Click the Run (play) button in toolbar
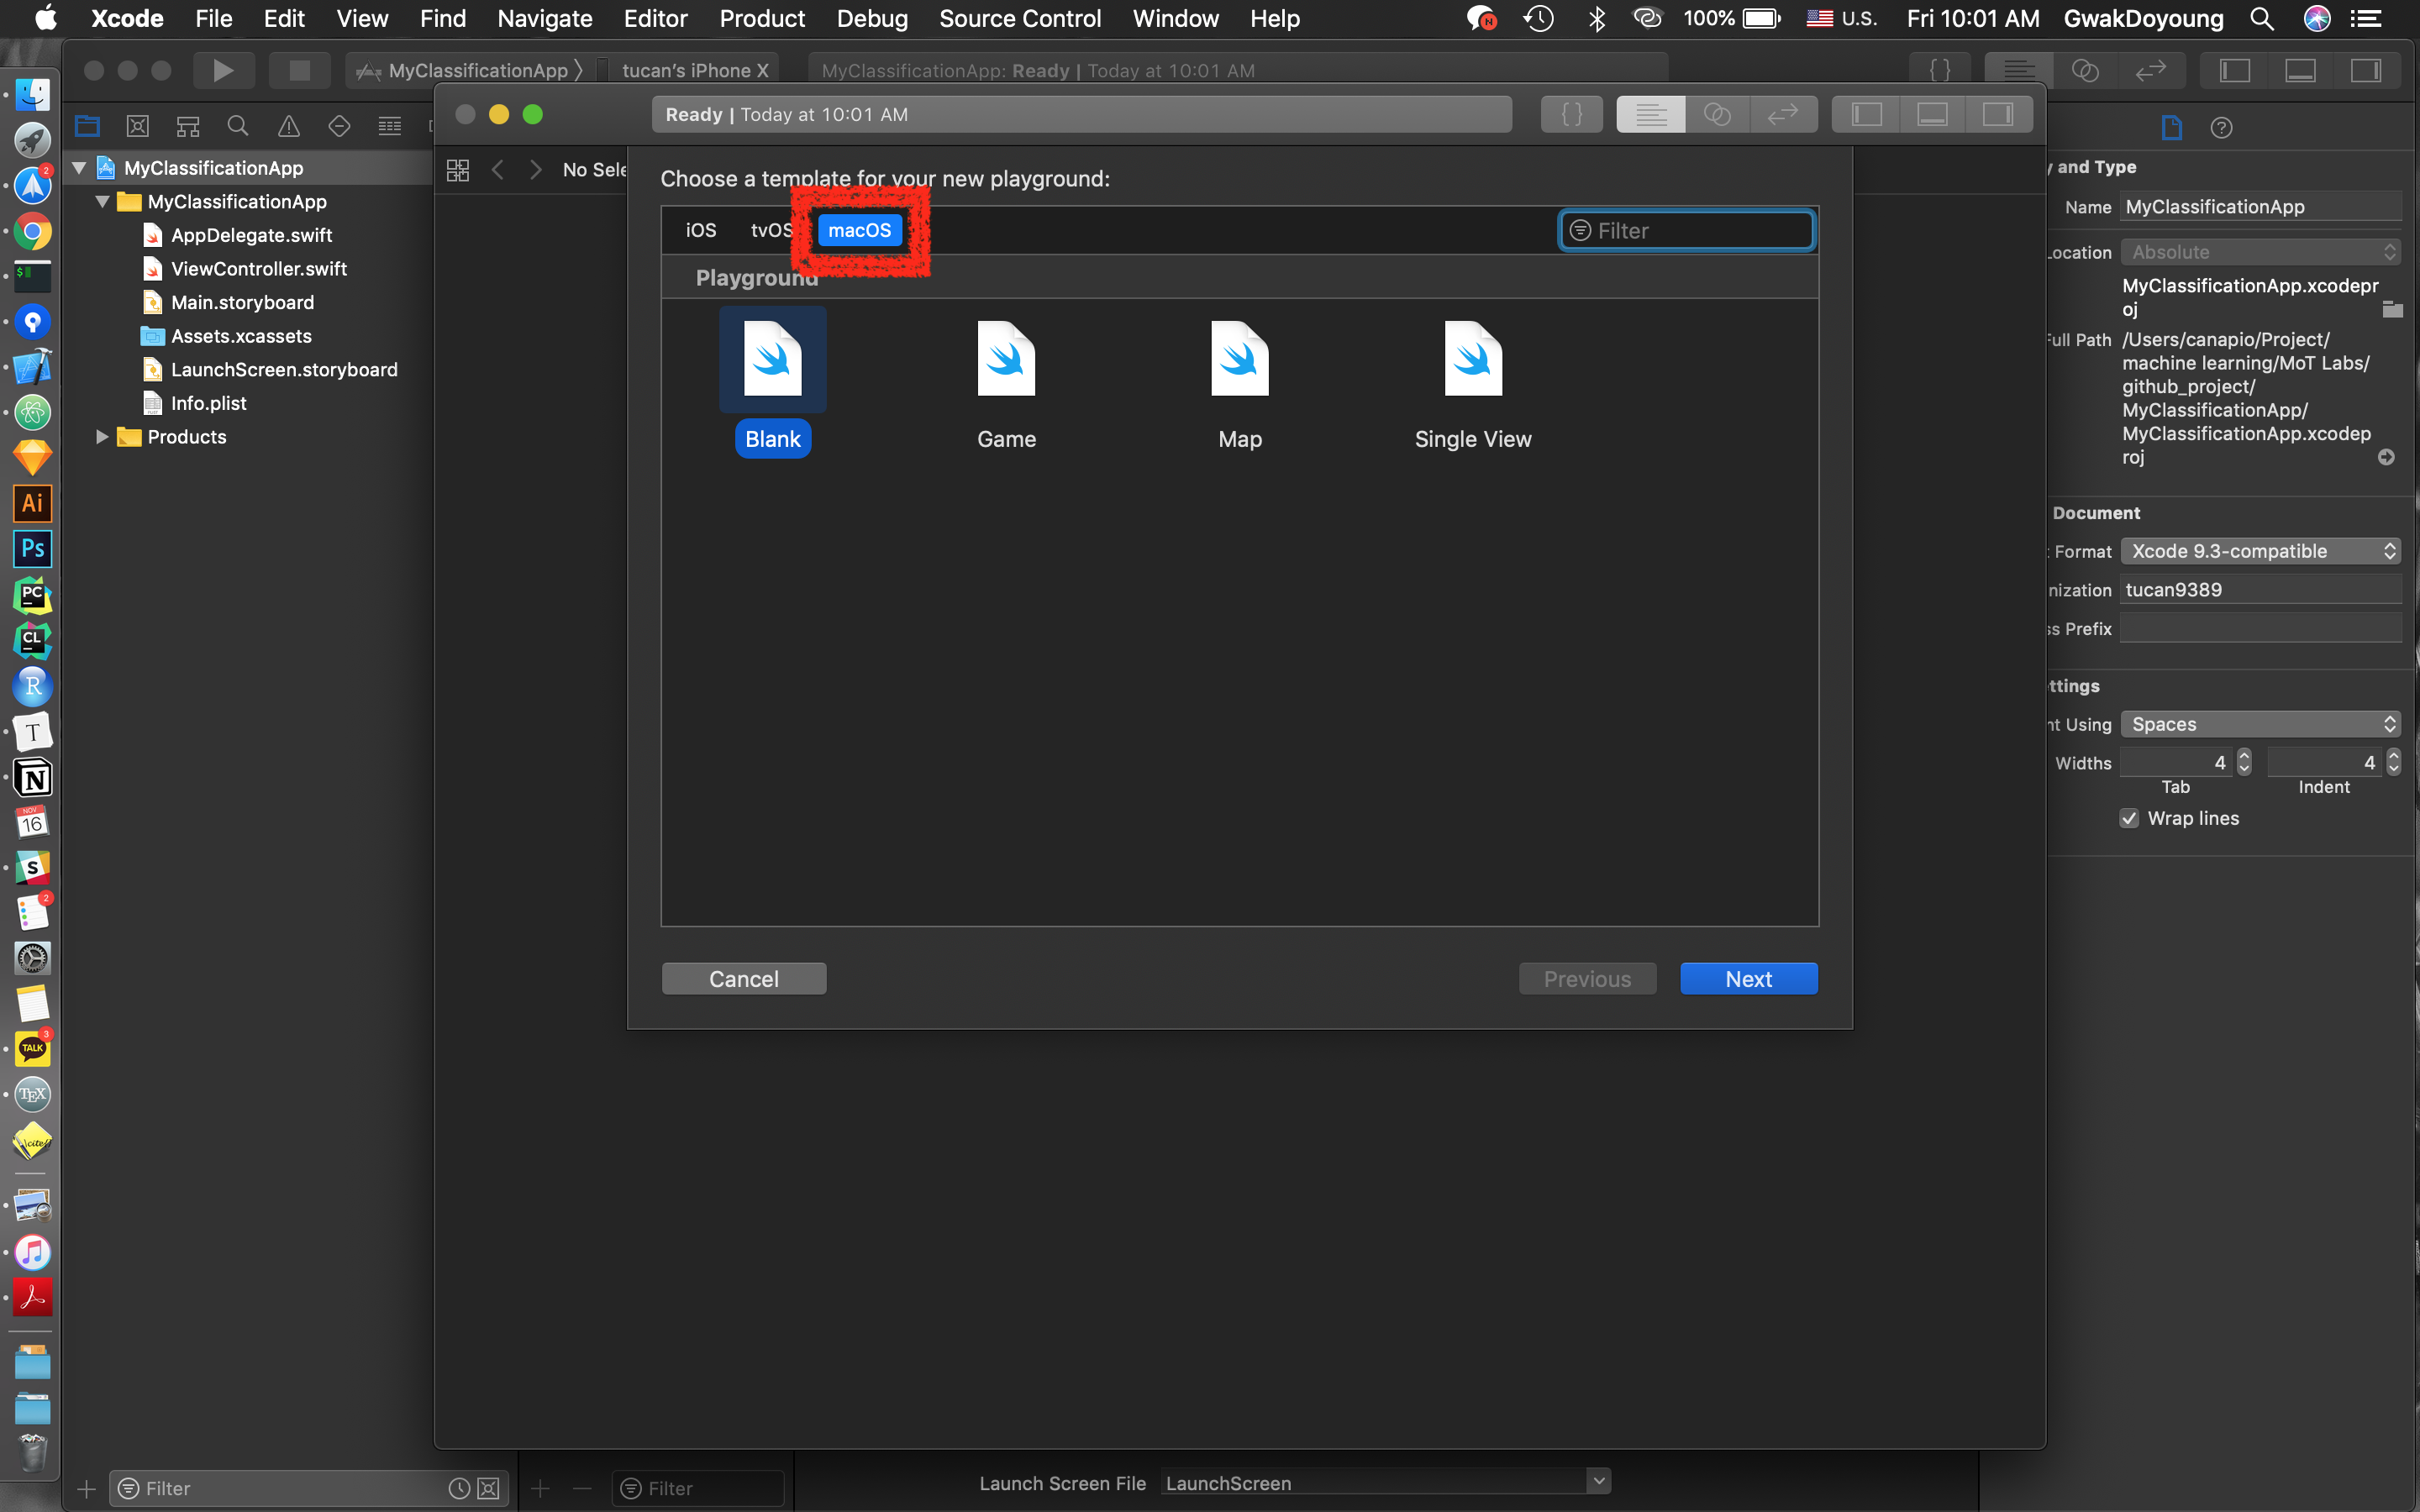Image resolution: width=2420 pixels, height=1512 pixels. click(x=223, y=70)
